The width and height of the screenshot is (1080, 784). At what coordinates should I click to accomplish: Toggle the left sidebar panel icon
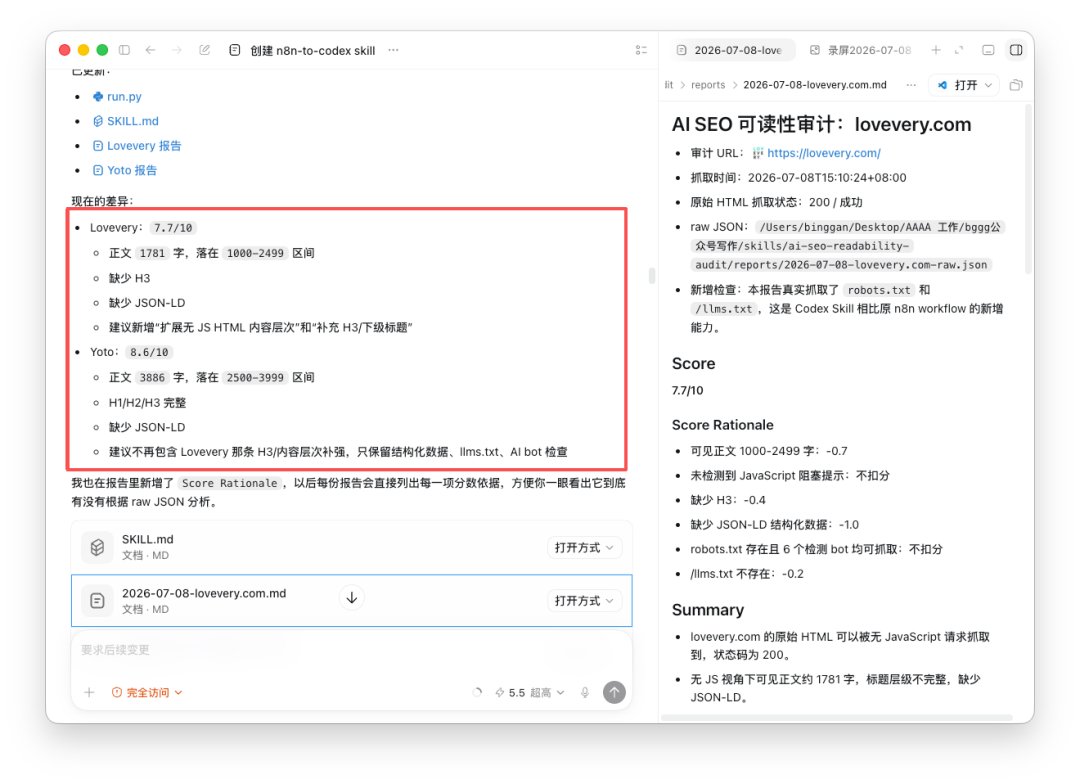point(124,50)
